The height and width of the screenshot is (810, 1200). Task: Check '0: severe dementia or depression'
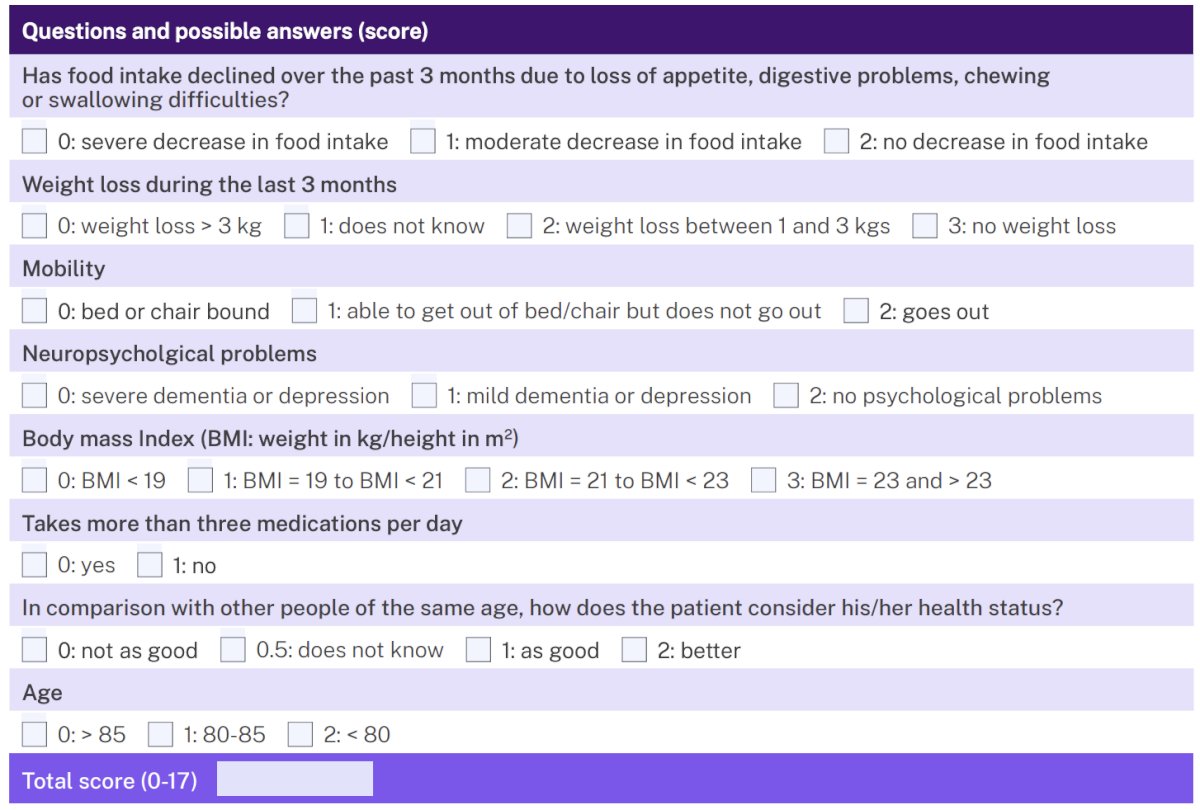pos(35,396)
